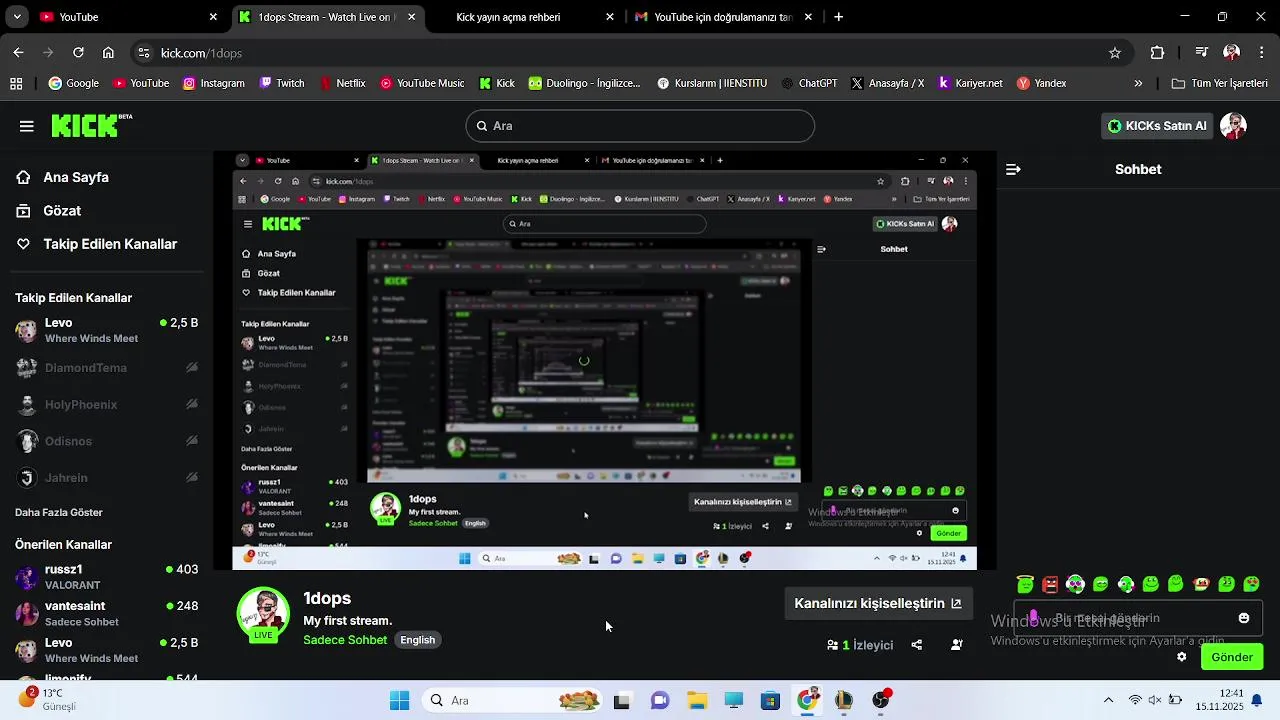Open Chrome extensions puzzle icon

click(x=1158, y=53)
